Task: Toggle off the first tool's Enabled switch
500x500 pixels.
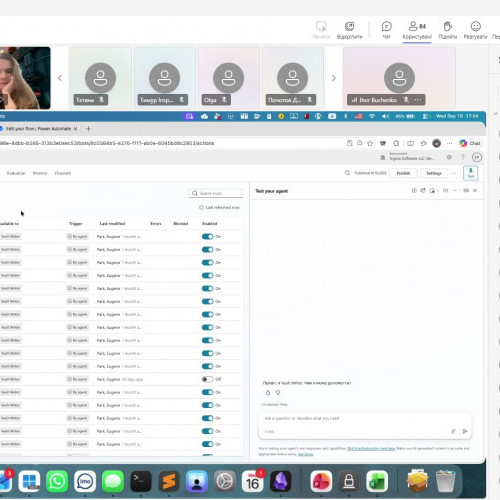Action: [x=207, y=237]
